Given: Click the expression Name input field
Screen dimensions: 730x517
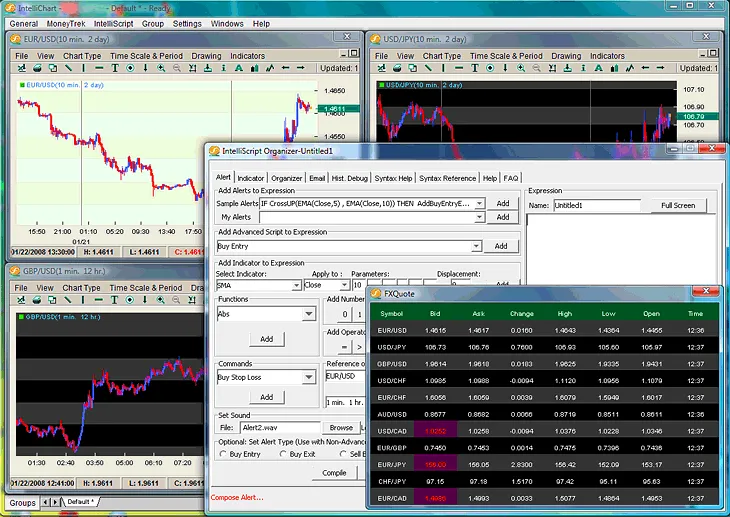Looking at the screenshot, I should (x=597, y=205).
